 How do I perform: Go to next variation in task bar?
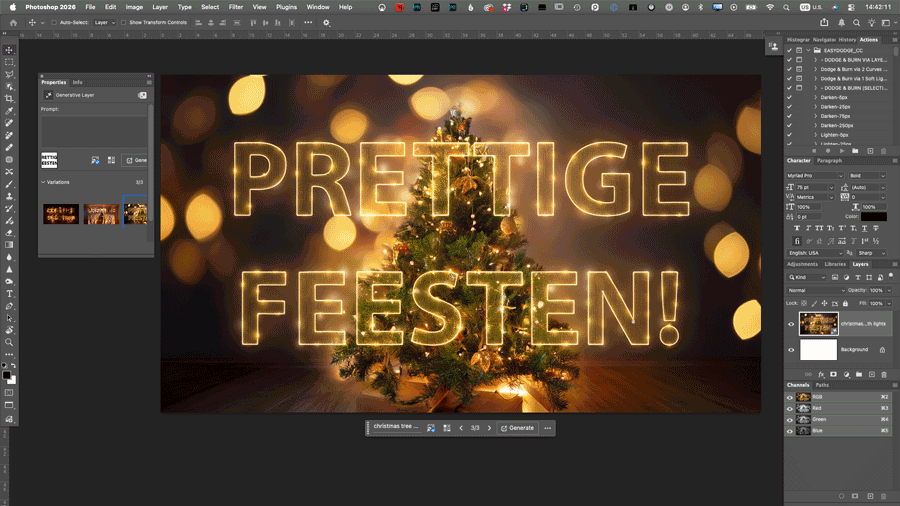[490, 428]
